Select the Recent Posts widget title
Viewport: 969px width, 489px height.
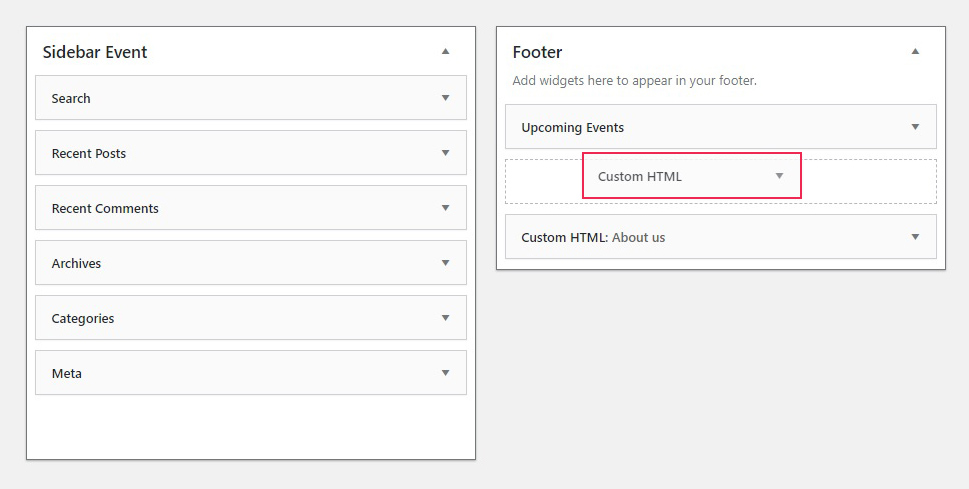point(89,153)
